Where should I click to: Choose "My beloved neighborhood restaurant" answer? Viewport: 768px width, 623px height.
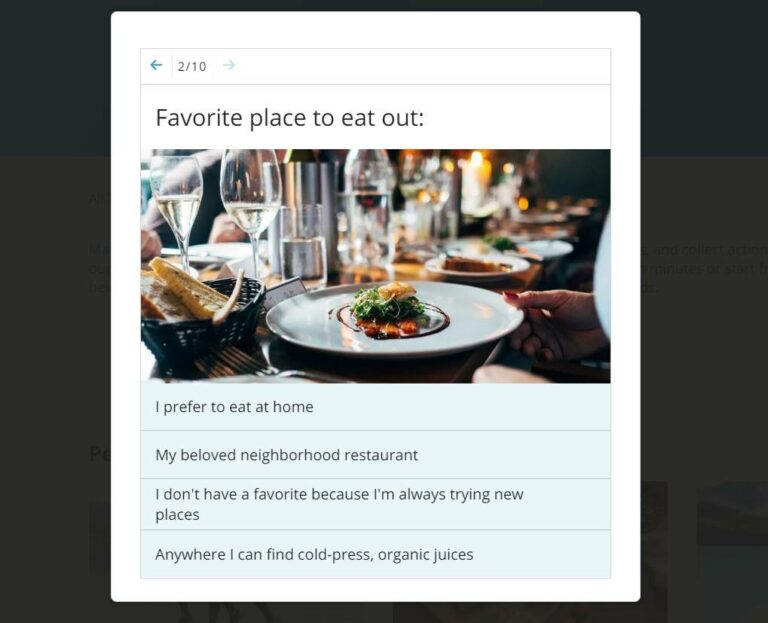click(x=375, y=455)
